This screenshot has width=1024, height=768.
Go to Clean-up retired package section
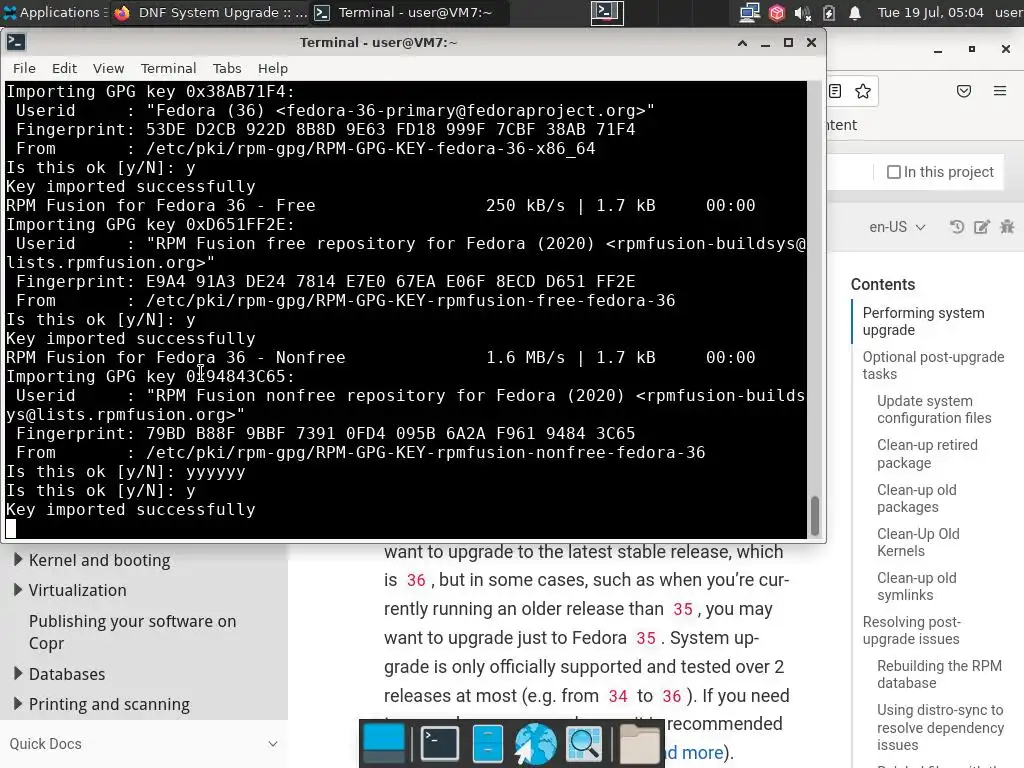point(927,454)
